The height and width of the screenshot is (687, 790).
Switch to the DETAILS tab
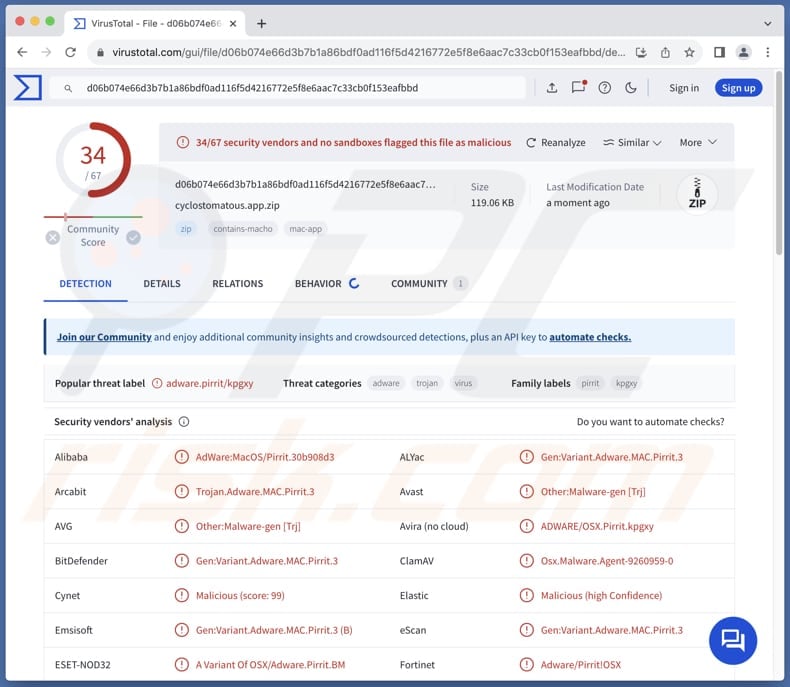[162, 284]
